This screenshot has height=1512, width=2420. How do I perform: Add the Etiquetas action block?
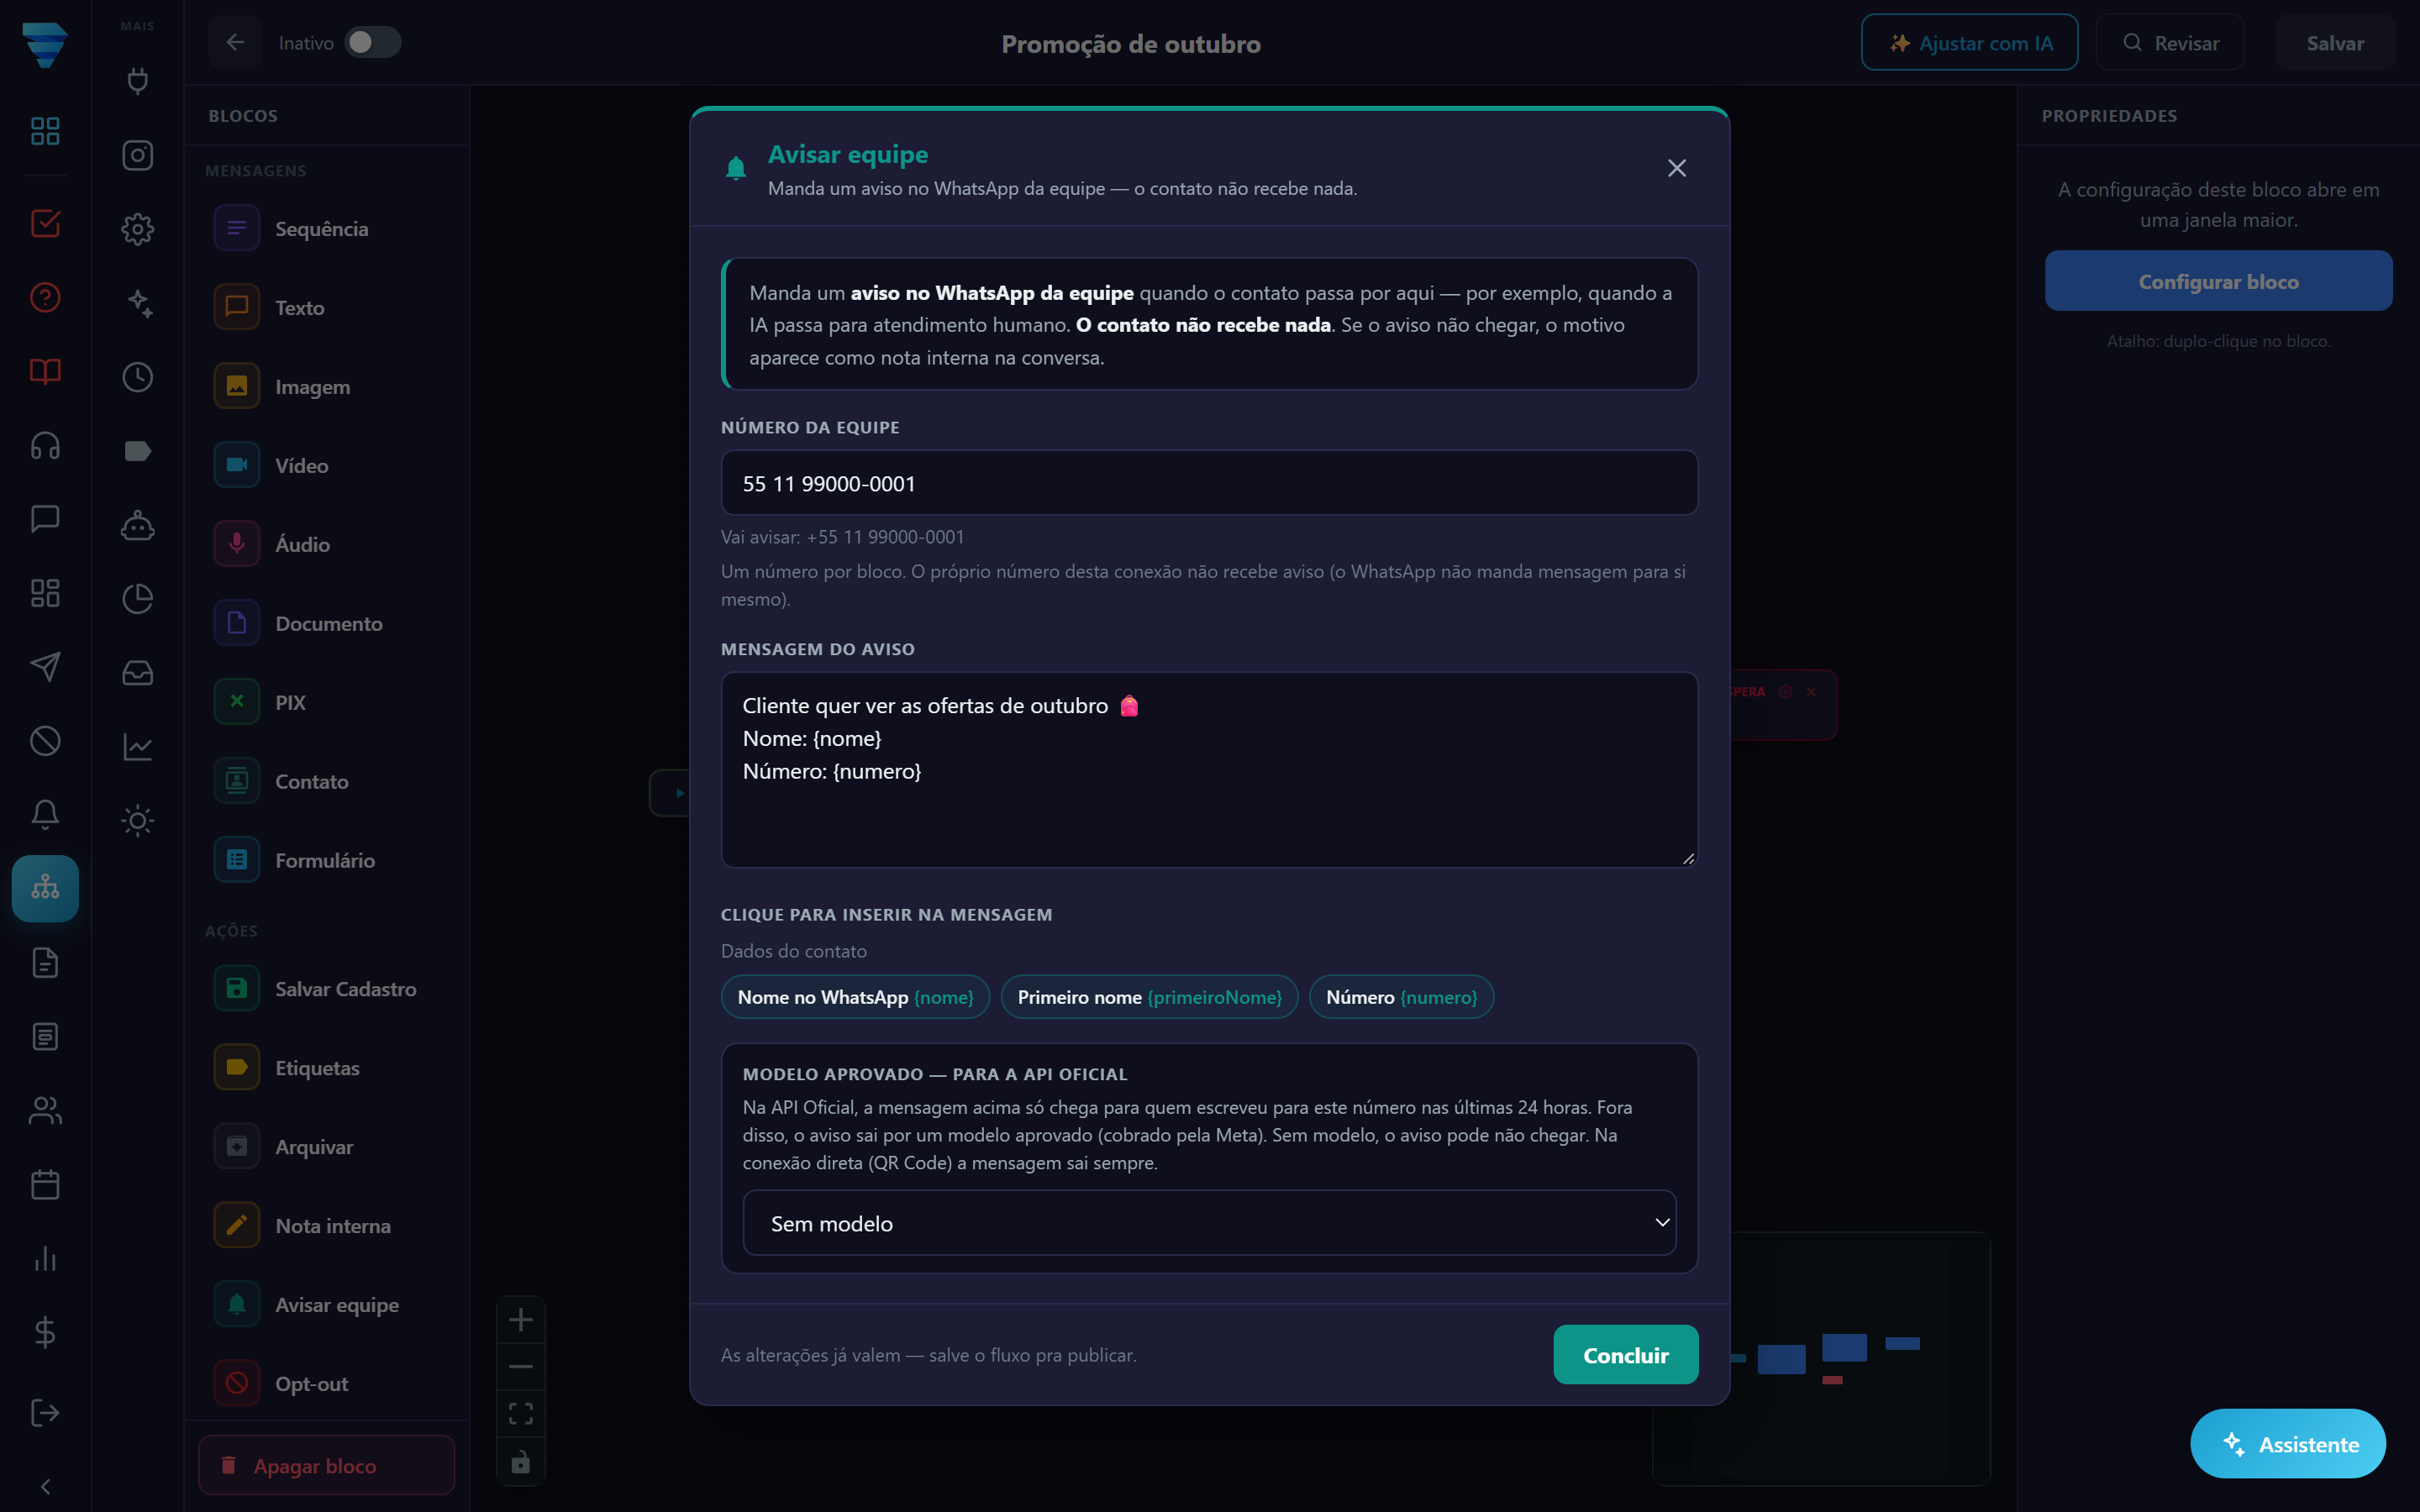click(x=326, y=1067)
